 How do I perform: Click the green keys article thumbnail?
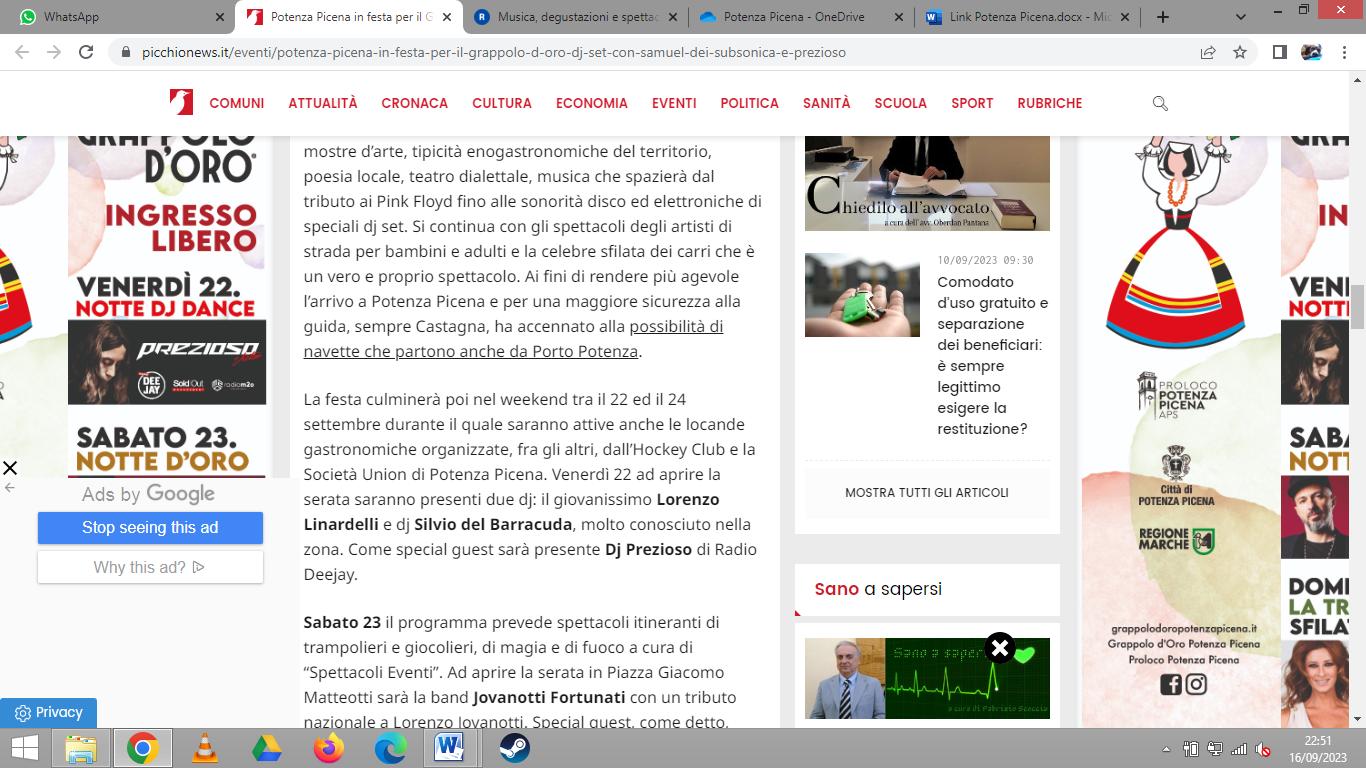(862, 295)
